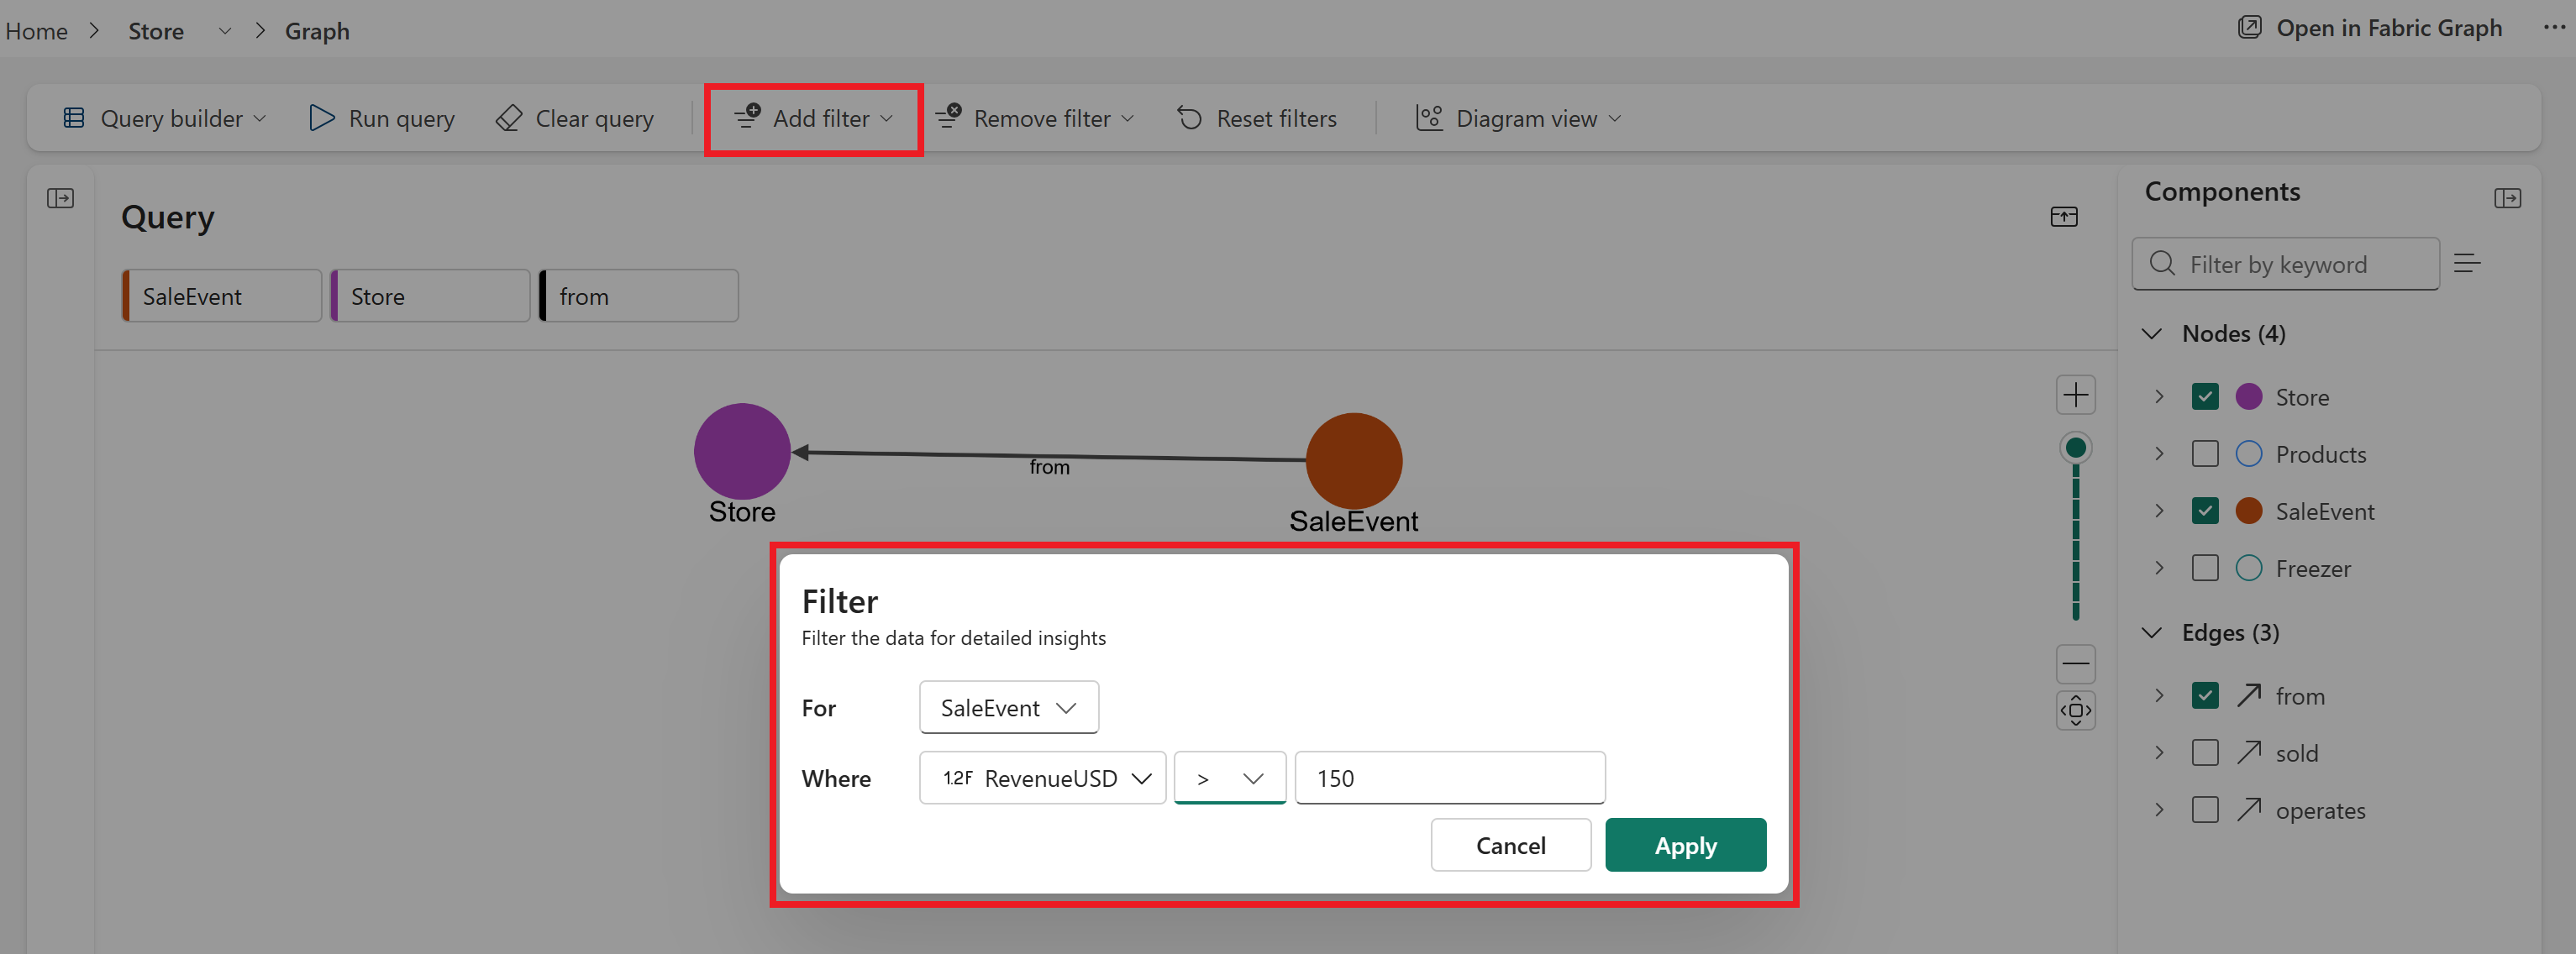
Task: Click the filter value field 150
Action: coord(1449,778)
